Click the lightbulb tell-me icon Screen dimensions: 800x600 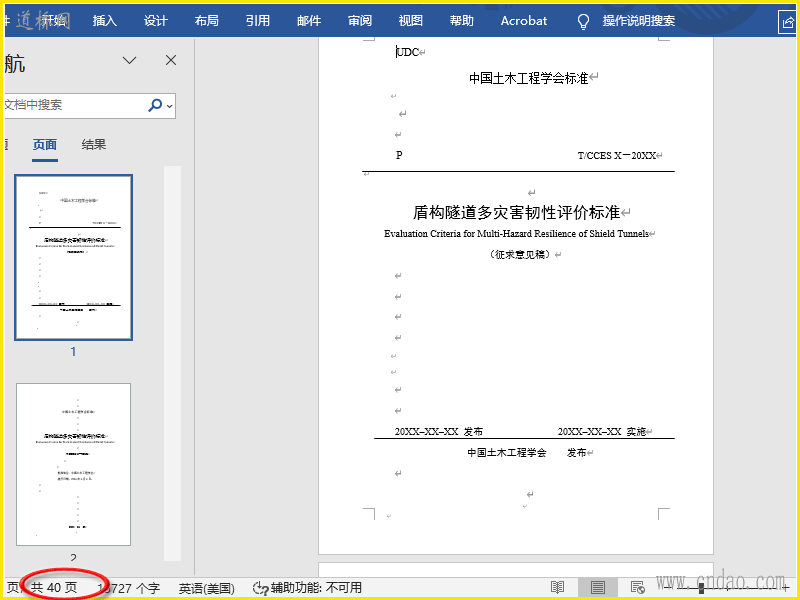click(583, 21)
